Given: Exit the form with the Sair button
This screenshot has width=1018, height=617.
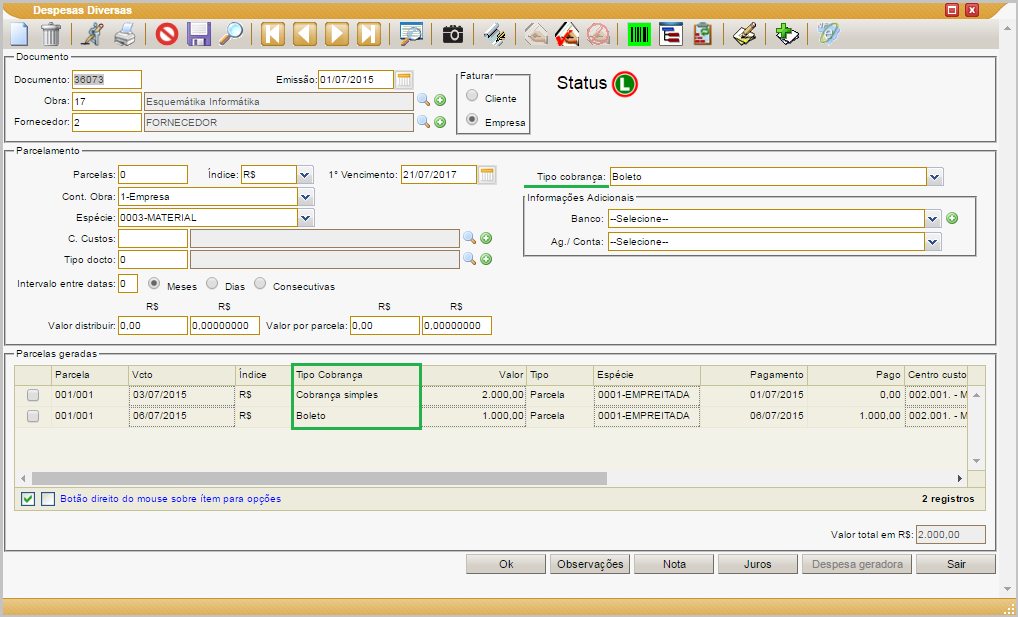Looking at the screenshot, I should (956, 564).
